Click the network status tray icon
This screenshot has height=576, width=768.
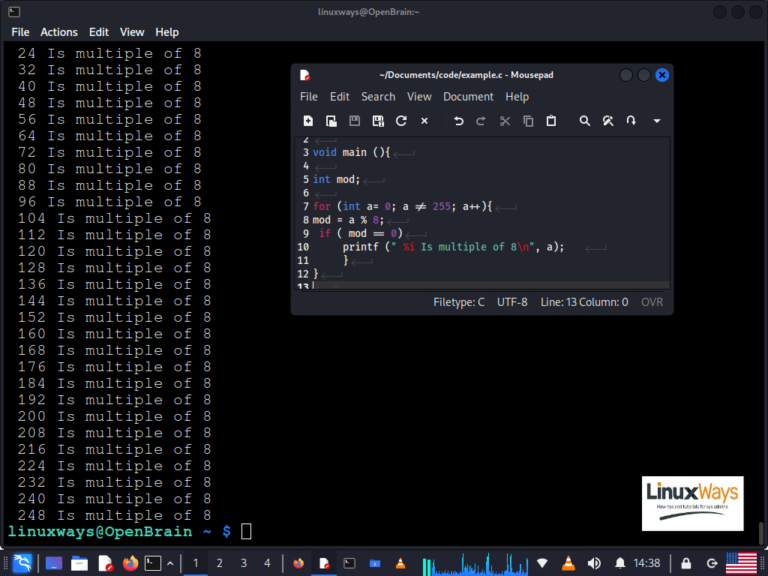[x=542, y=563]
